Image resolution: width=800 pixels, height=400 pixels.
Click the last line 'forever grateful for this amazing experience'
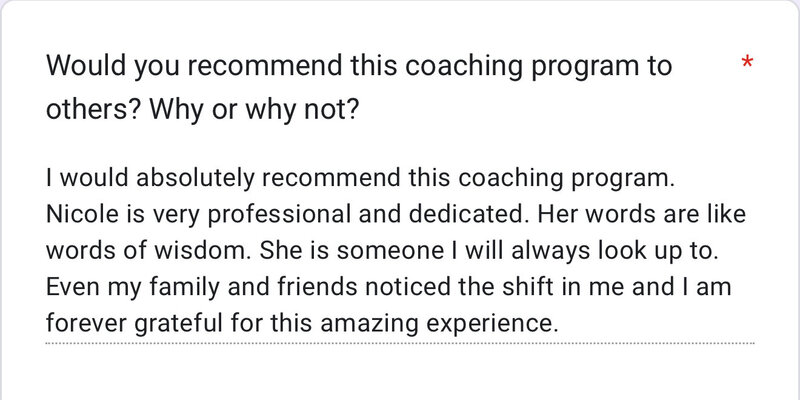pyautogui.click(x=302, y=323)
